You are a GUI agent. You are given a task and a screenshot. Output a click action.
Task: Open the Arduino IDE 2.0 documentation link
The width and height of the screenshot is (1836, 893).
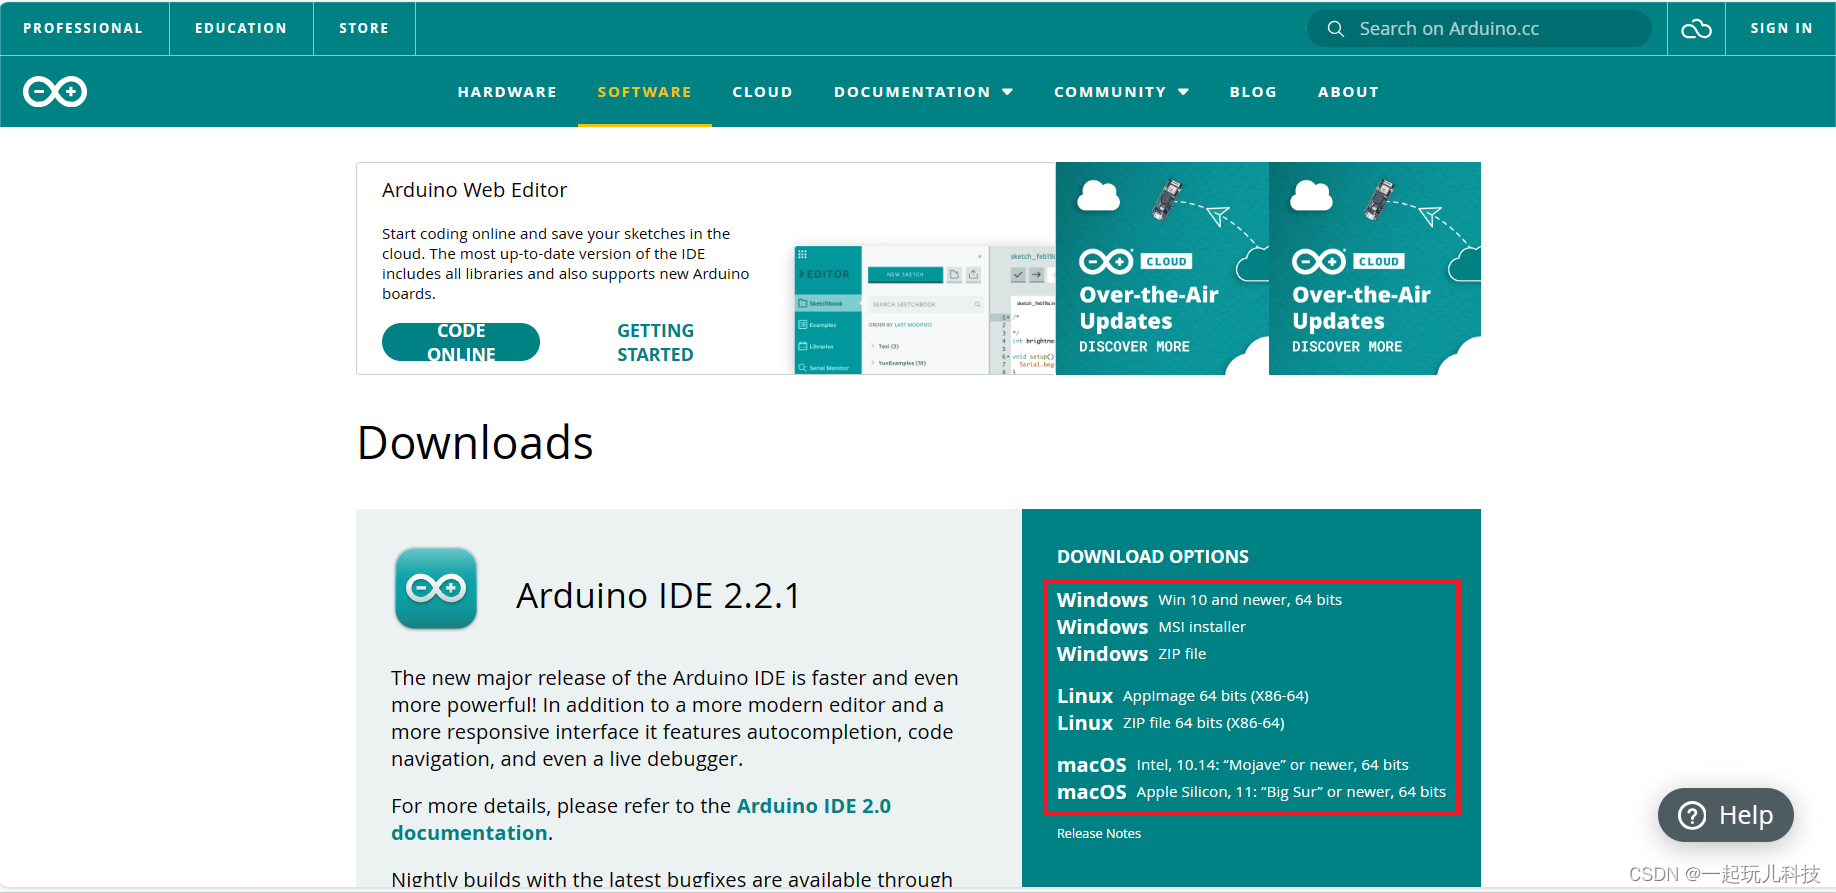641,820
